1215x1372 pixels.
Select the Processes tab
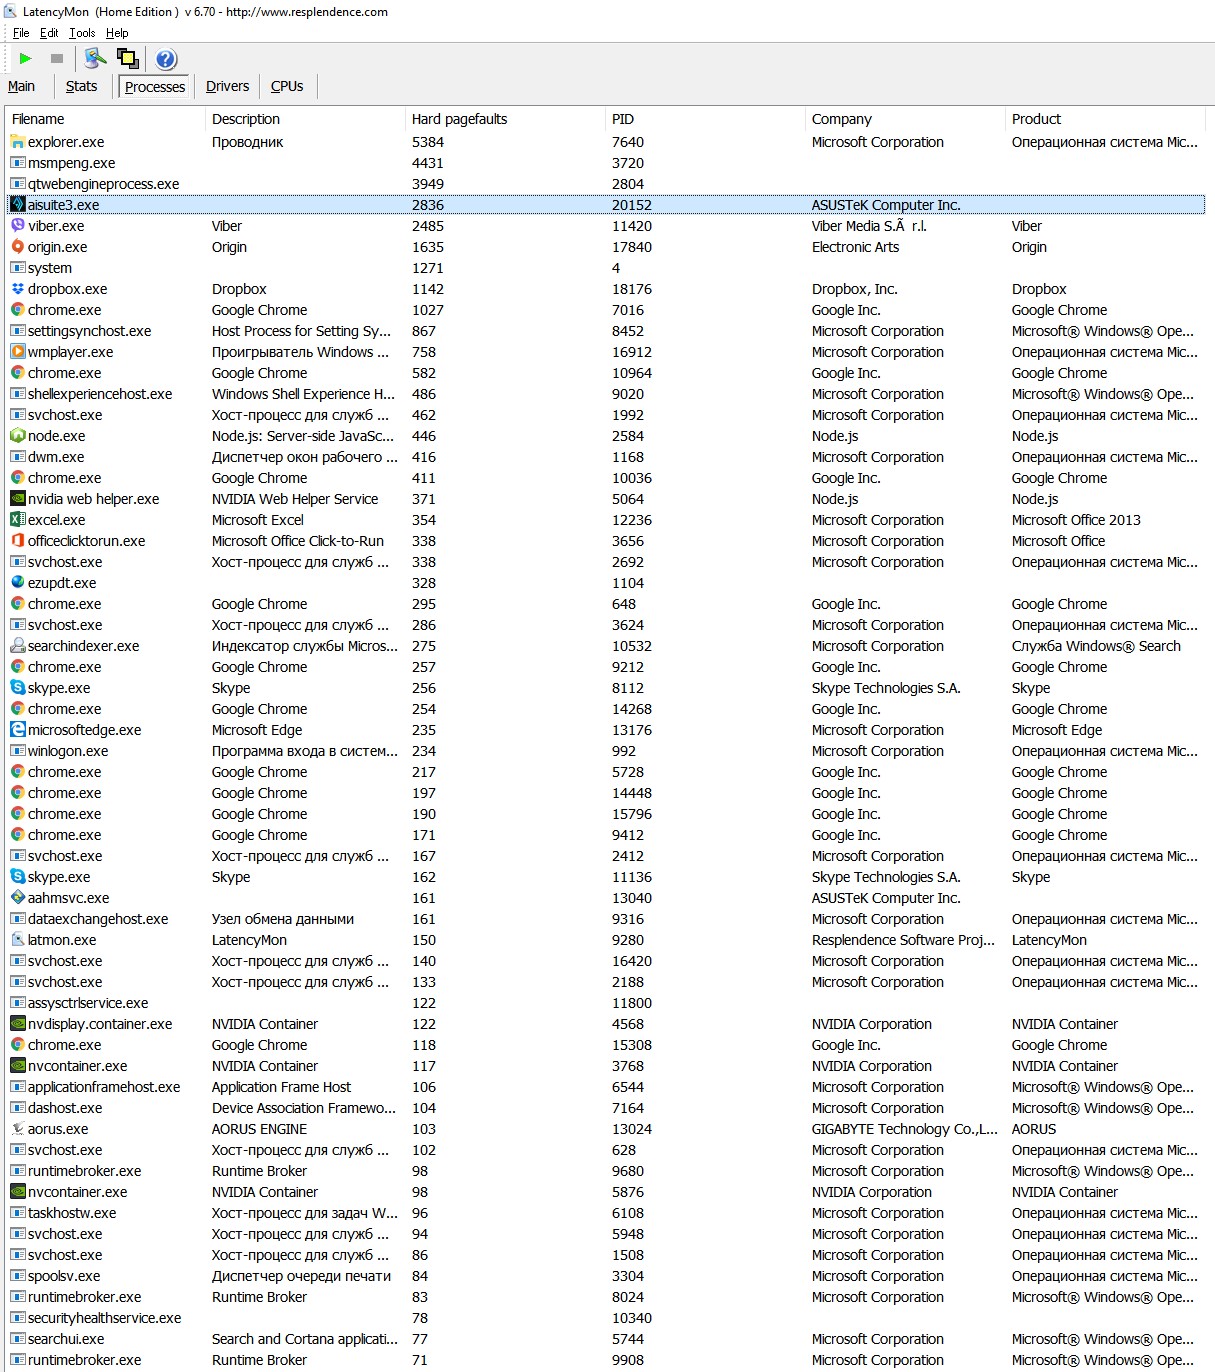point(155,87)
